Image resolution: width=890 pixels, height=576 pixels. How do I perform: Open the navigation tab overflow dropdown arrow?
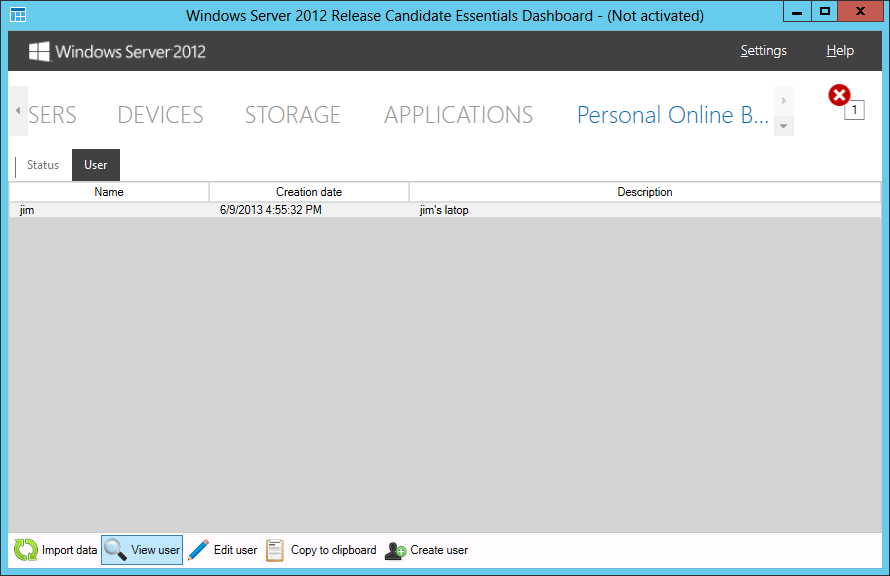coord(784,126)
